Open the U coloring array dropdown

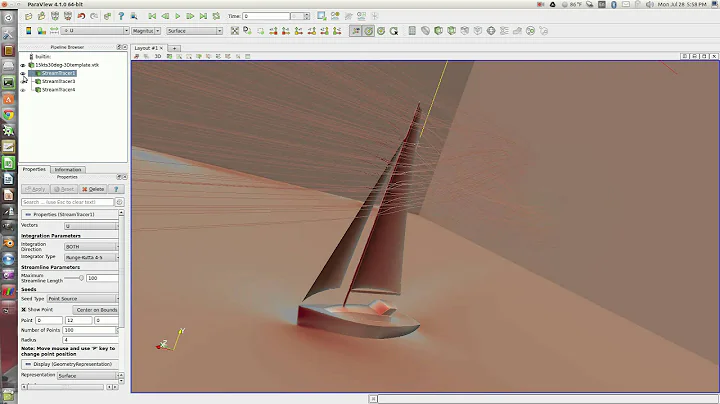95,31
